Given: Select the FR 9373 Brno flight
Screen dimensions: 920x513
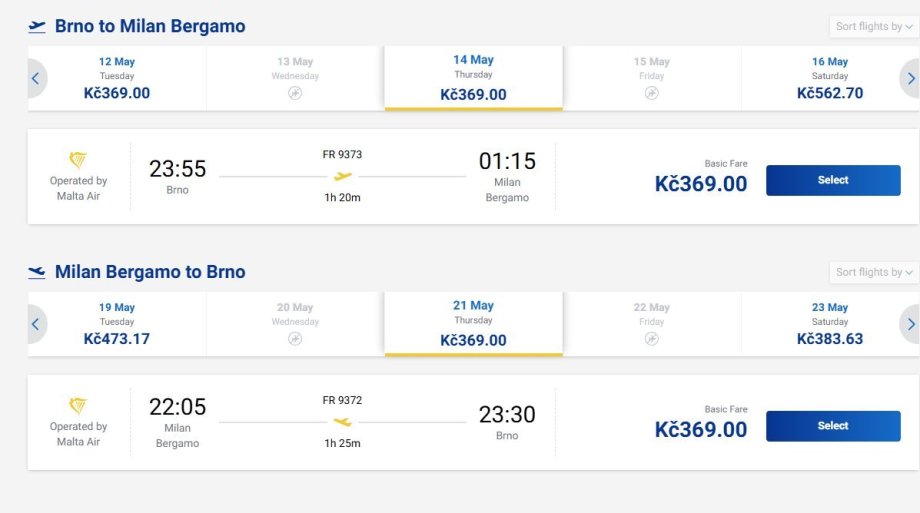Looking at the screenshot, I should pos(833,180).
